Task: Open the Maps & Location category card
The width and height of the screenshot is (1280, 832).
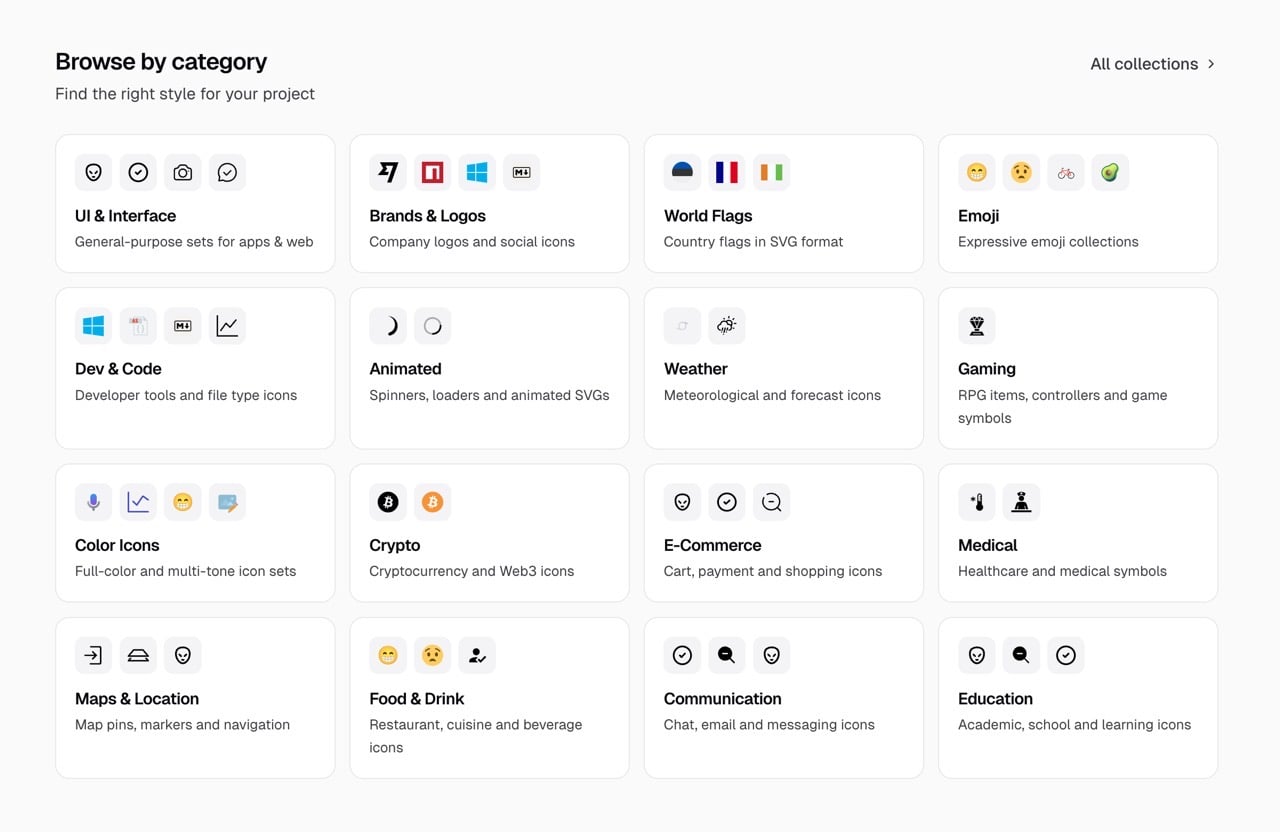Action: [195, 698]
